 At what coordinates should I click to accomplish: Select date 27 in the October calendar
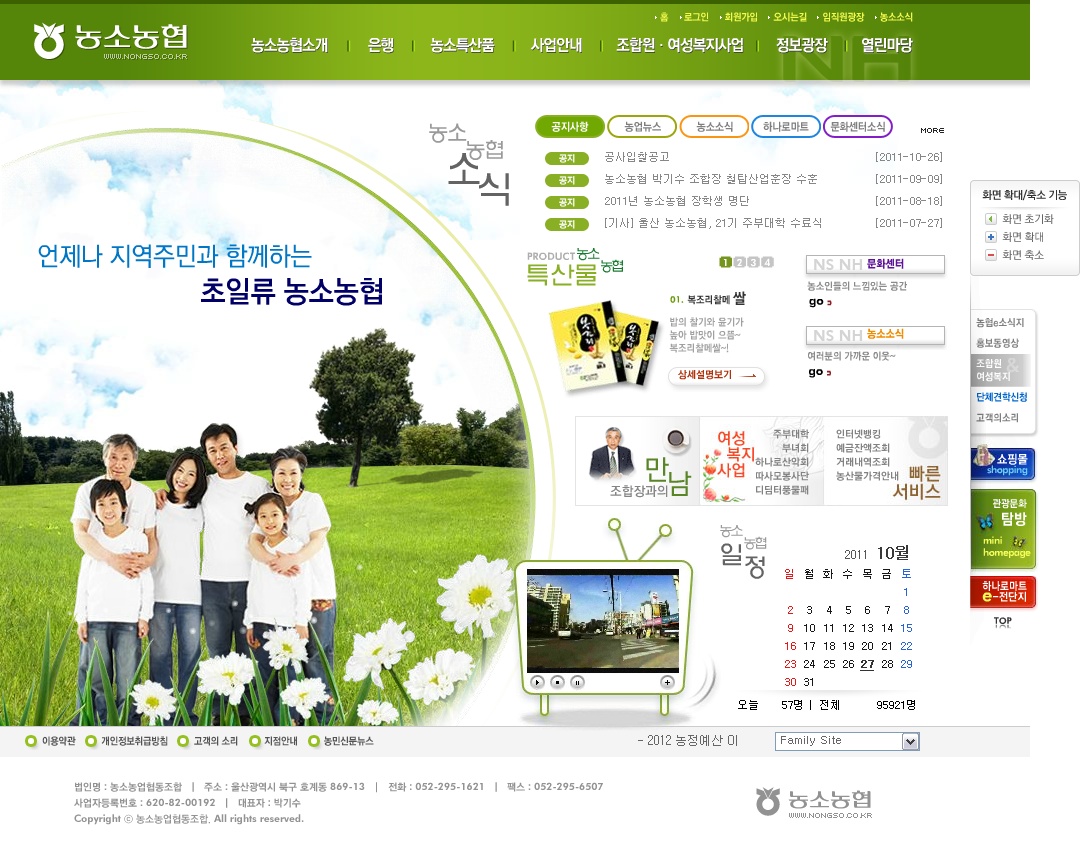867,664
